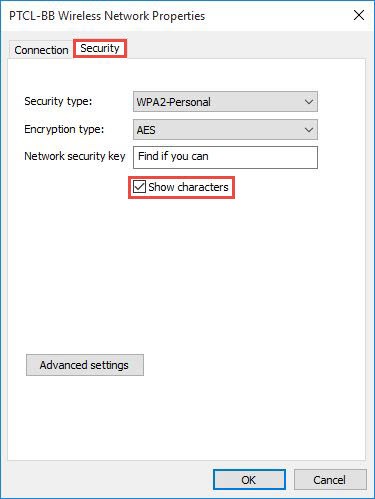Switch to the Connection tab
Image resolution: width=375 pixels, height=499 pixels.
tap(41, 50)
